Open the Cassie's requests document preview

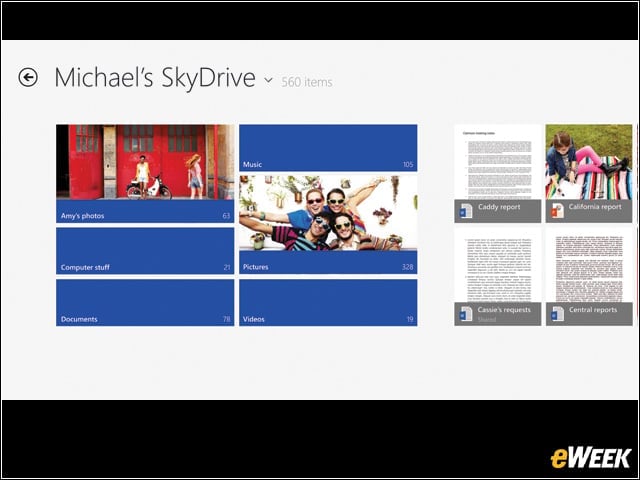pyautogui.click(x=498, y=265)
